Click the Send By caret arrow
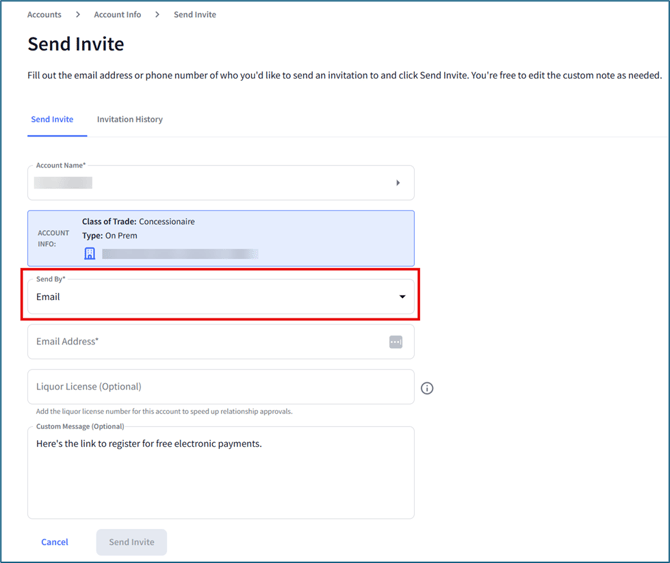 coord(403,297)
